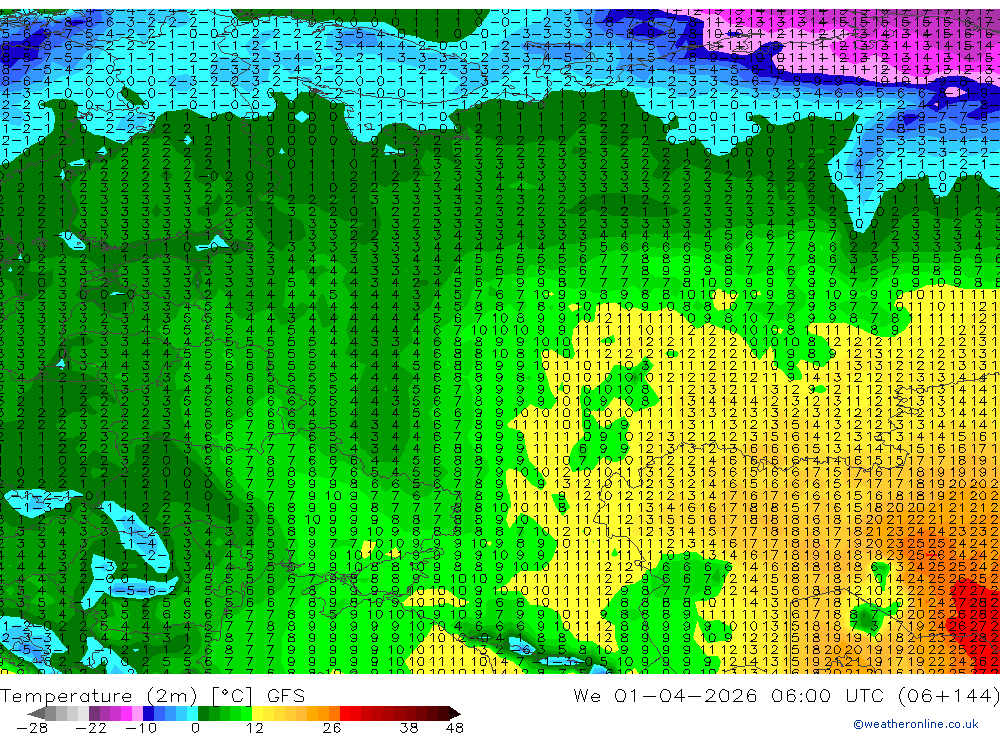Pick the darkest green swatch next to 0
This screenshot has height=733, width=1000.
tap(203, 713)
